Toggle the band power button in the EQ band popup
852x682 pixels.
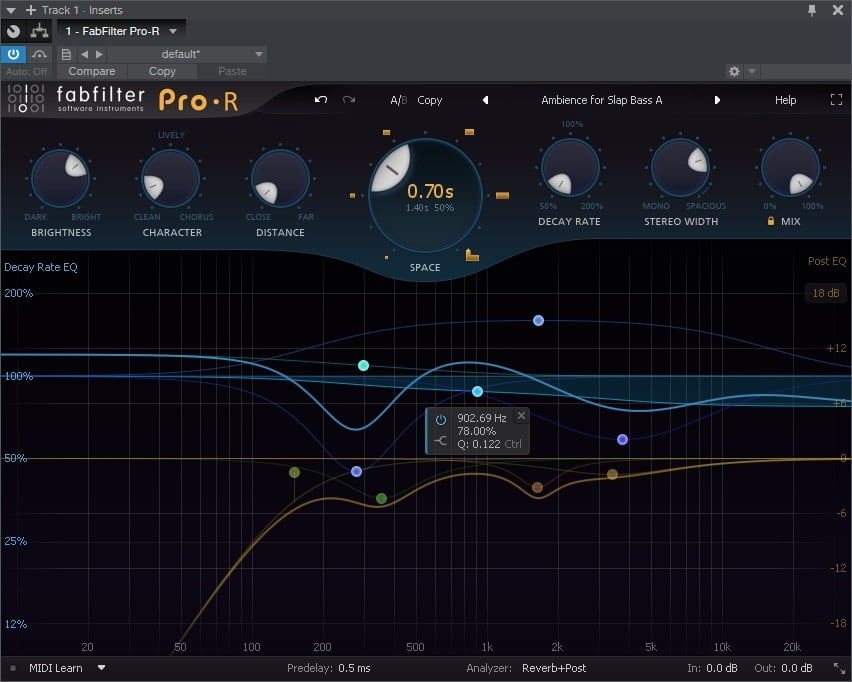tap(441, 420)
